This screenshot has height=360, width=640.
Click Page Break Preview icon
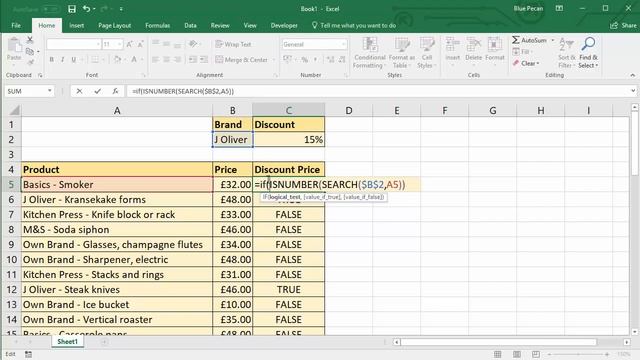[536, 354]
